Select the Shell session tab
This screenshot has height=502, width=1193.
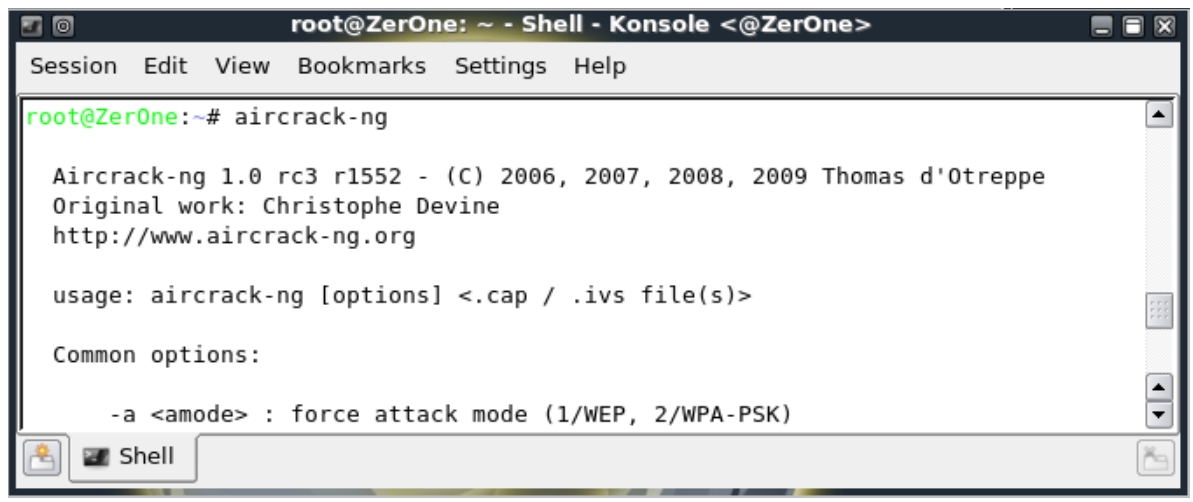(132, 457)
